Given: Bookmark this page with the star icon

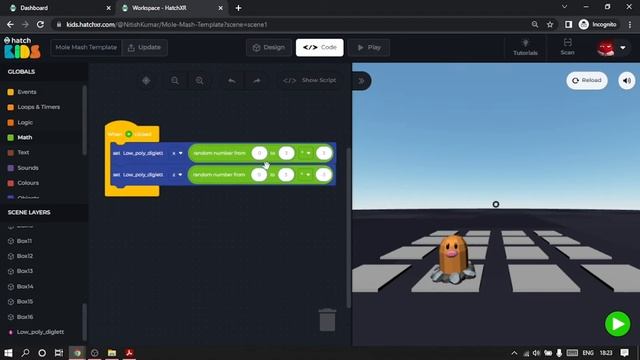Looking at the screenshot, I should (550, 24).
